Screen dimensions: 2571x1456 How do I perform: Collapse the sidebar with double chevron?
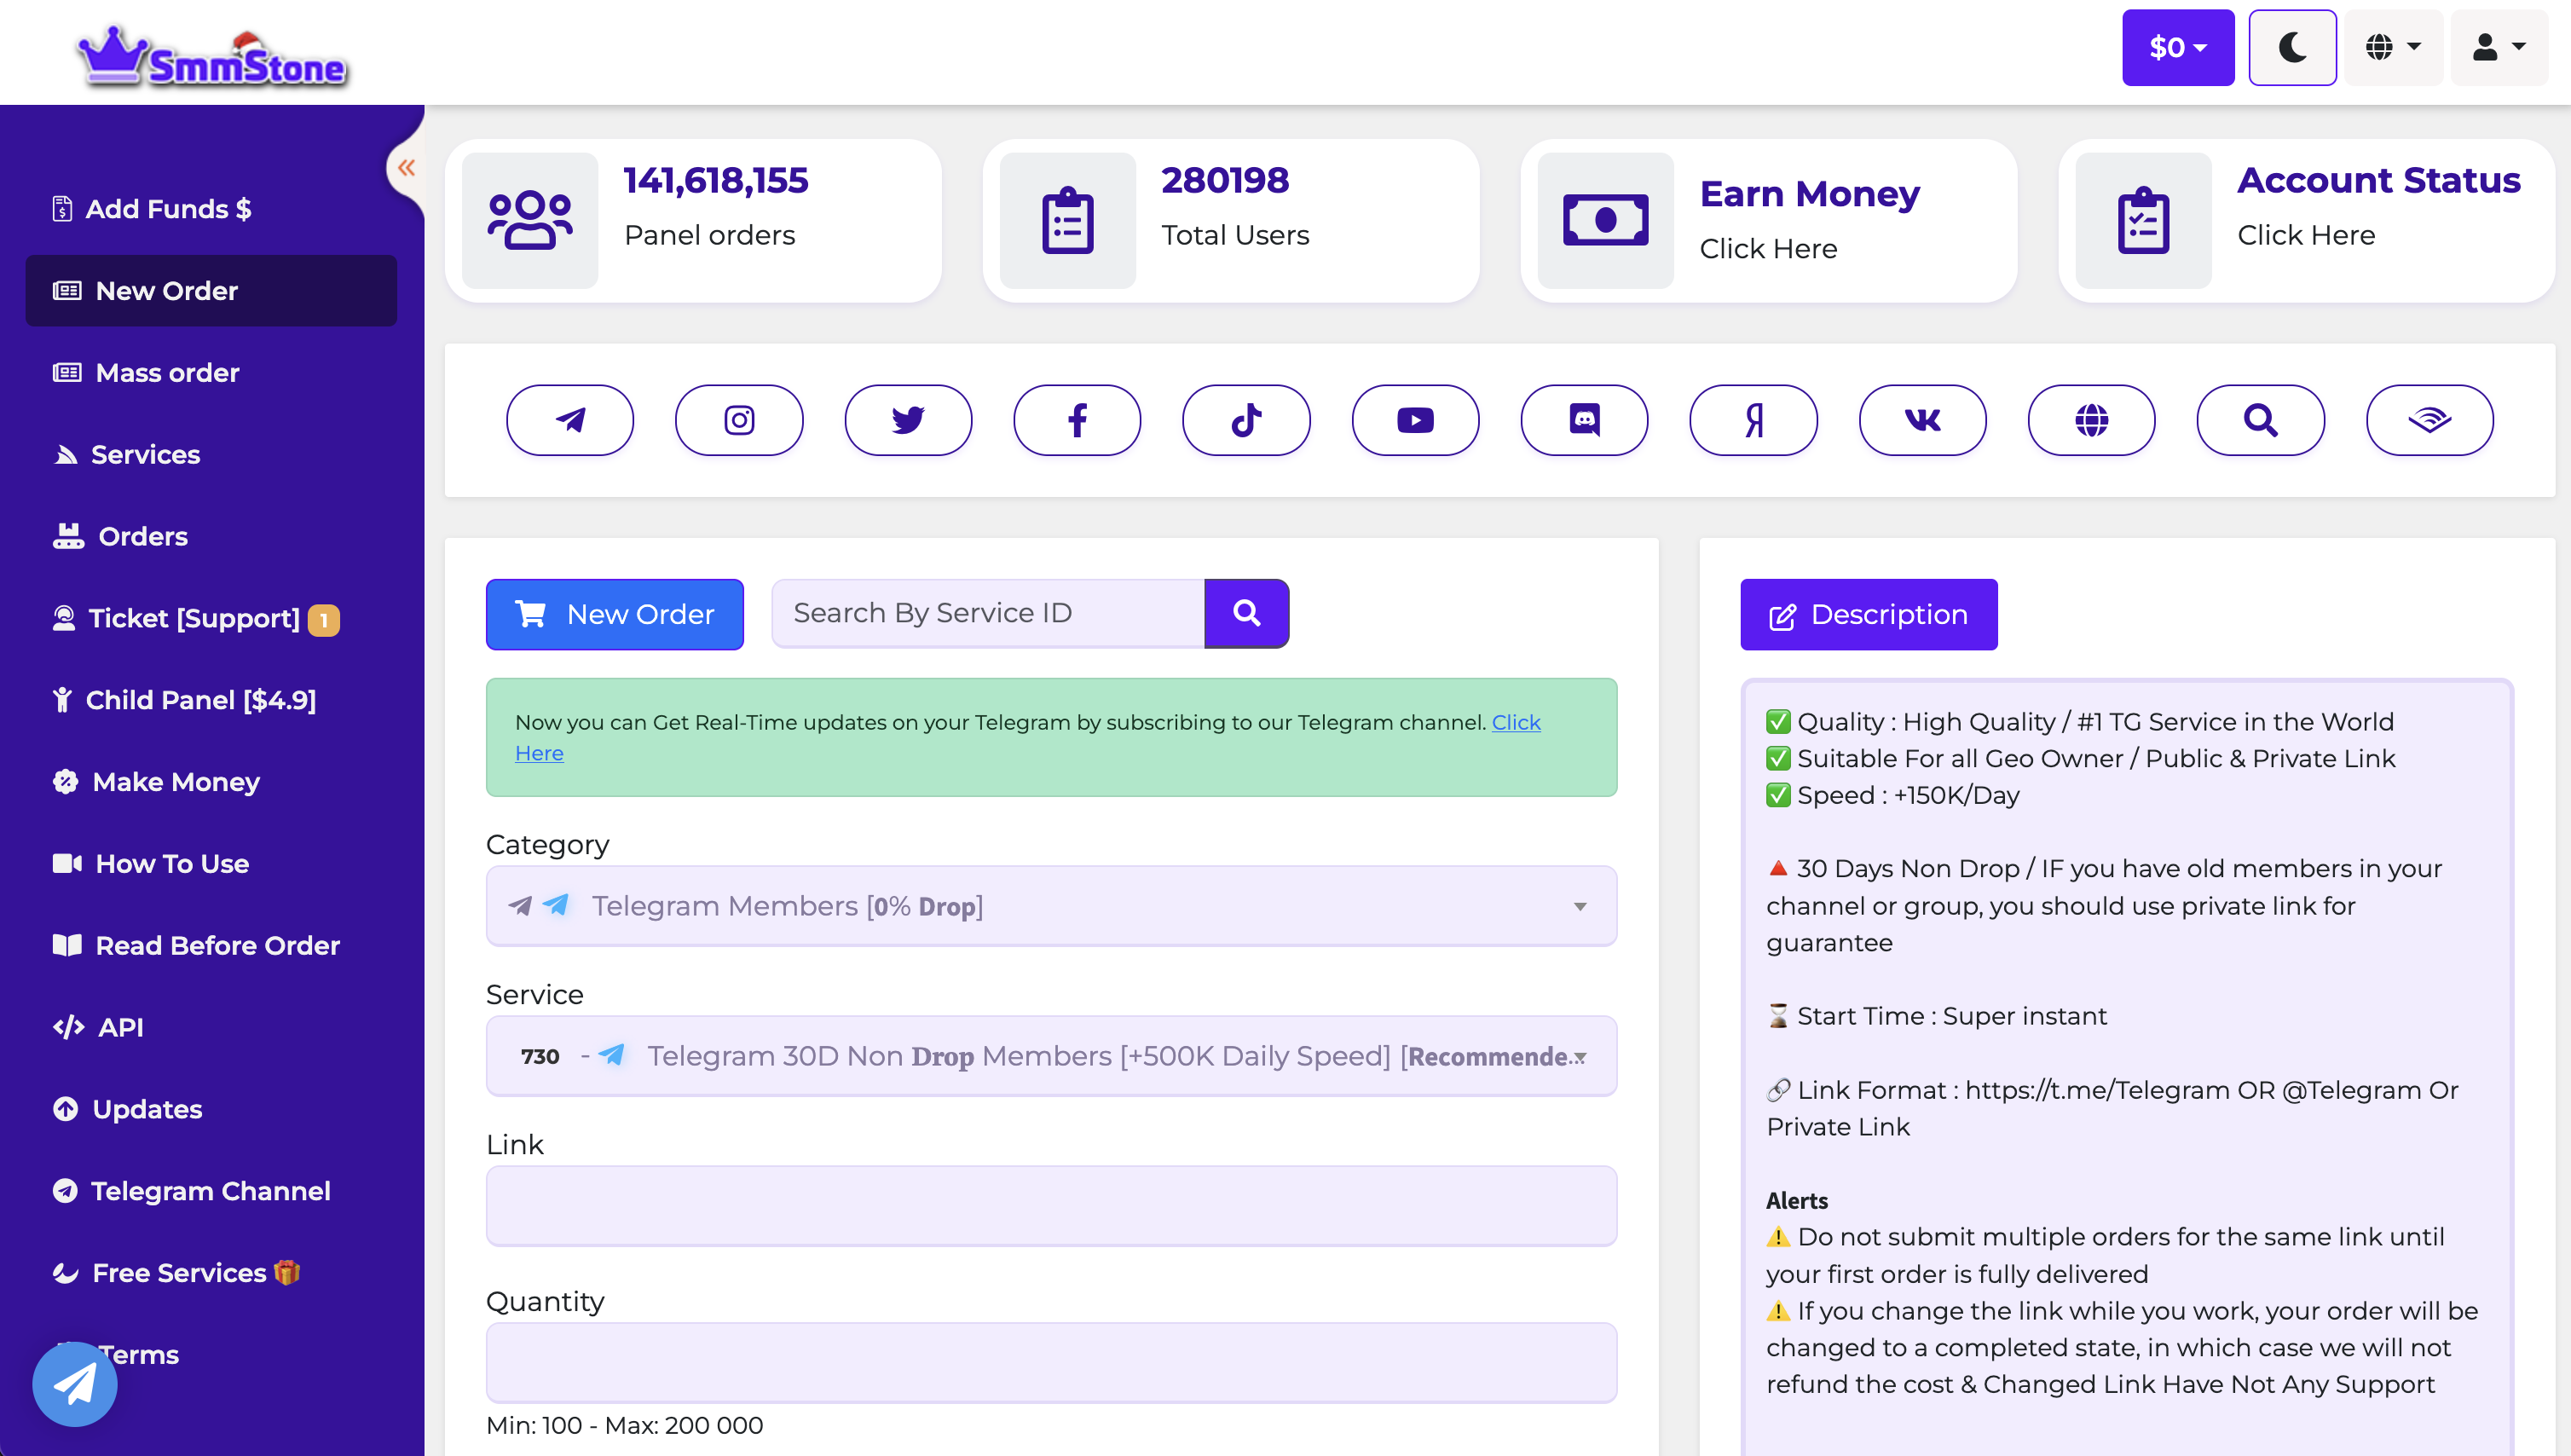[x=405, y=167]
